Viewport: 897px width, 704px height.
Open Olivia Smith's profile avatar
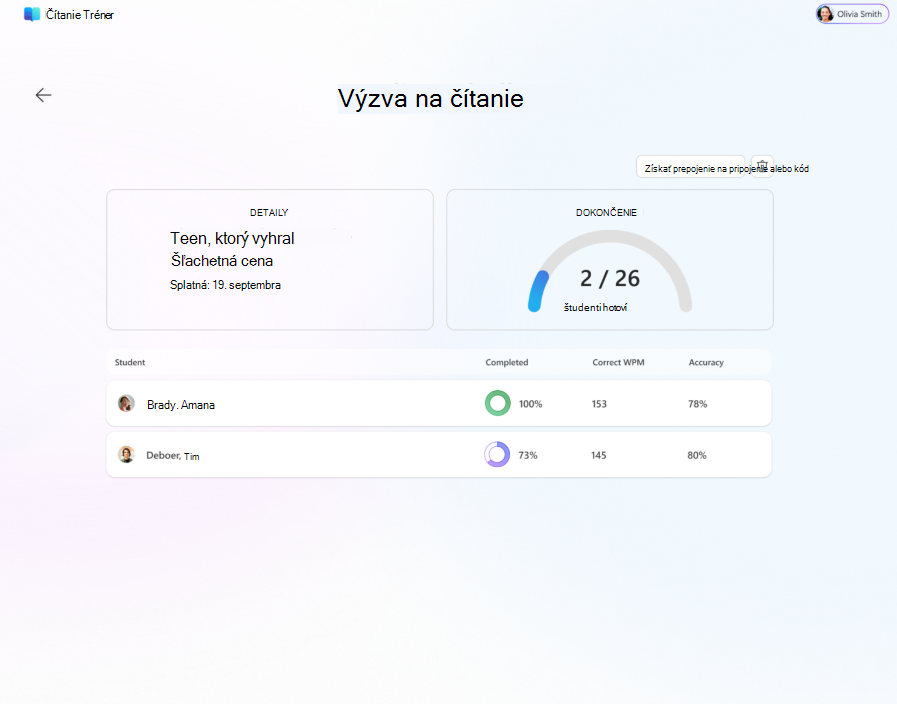pyautogui.click(x=824, y=14)
